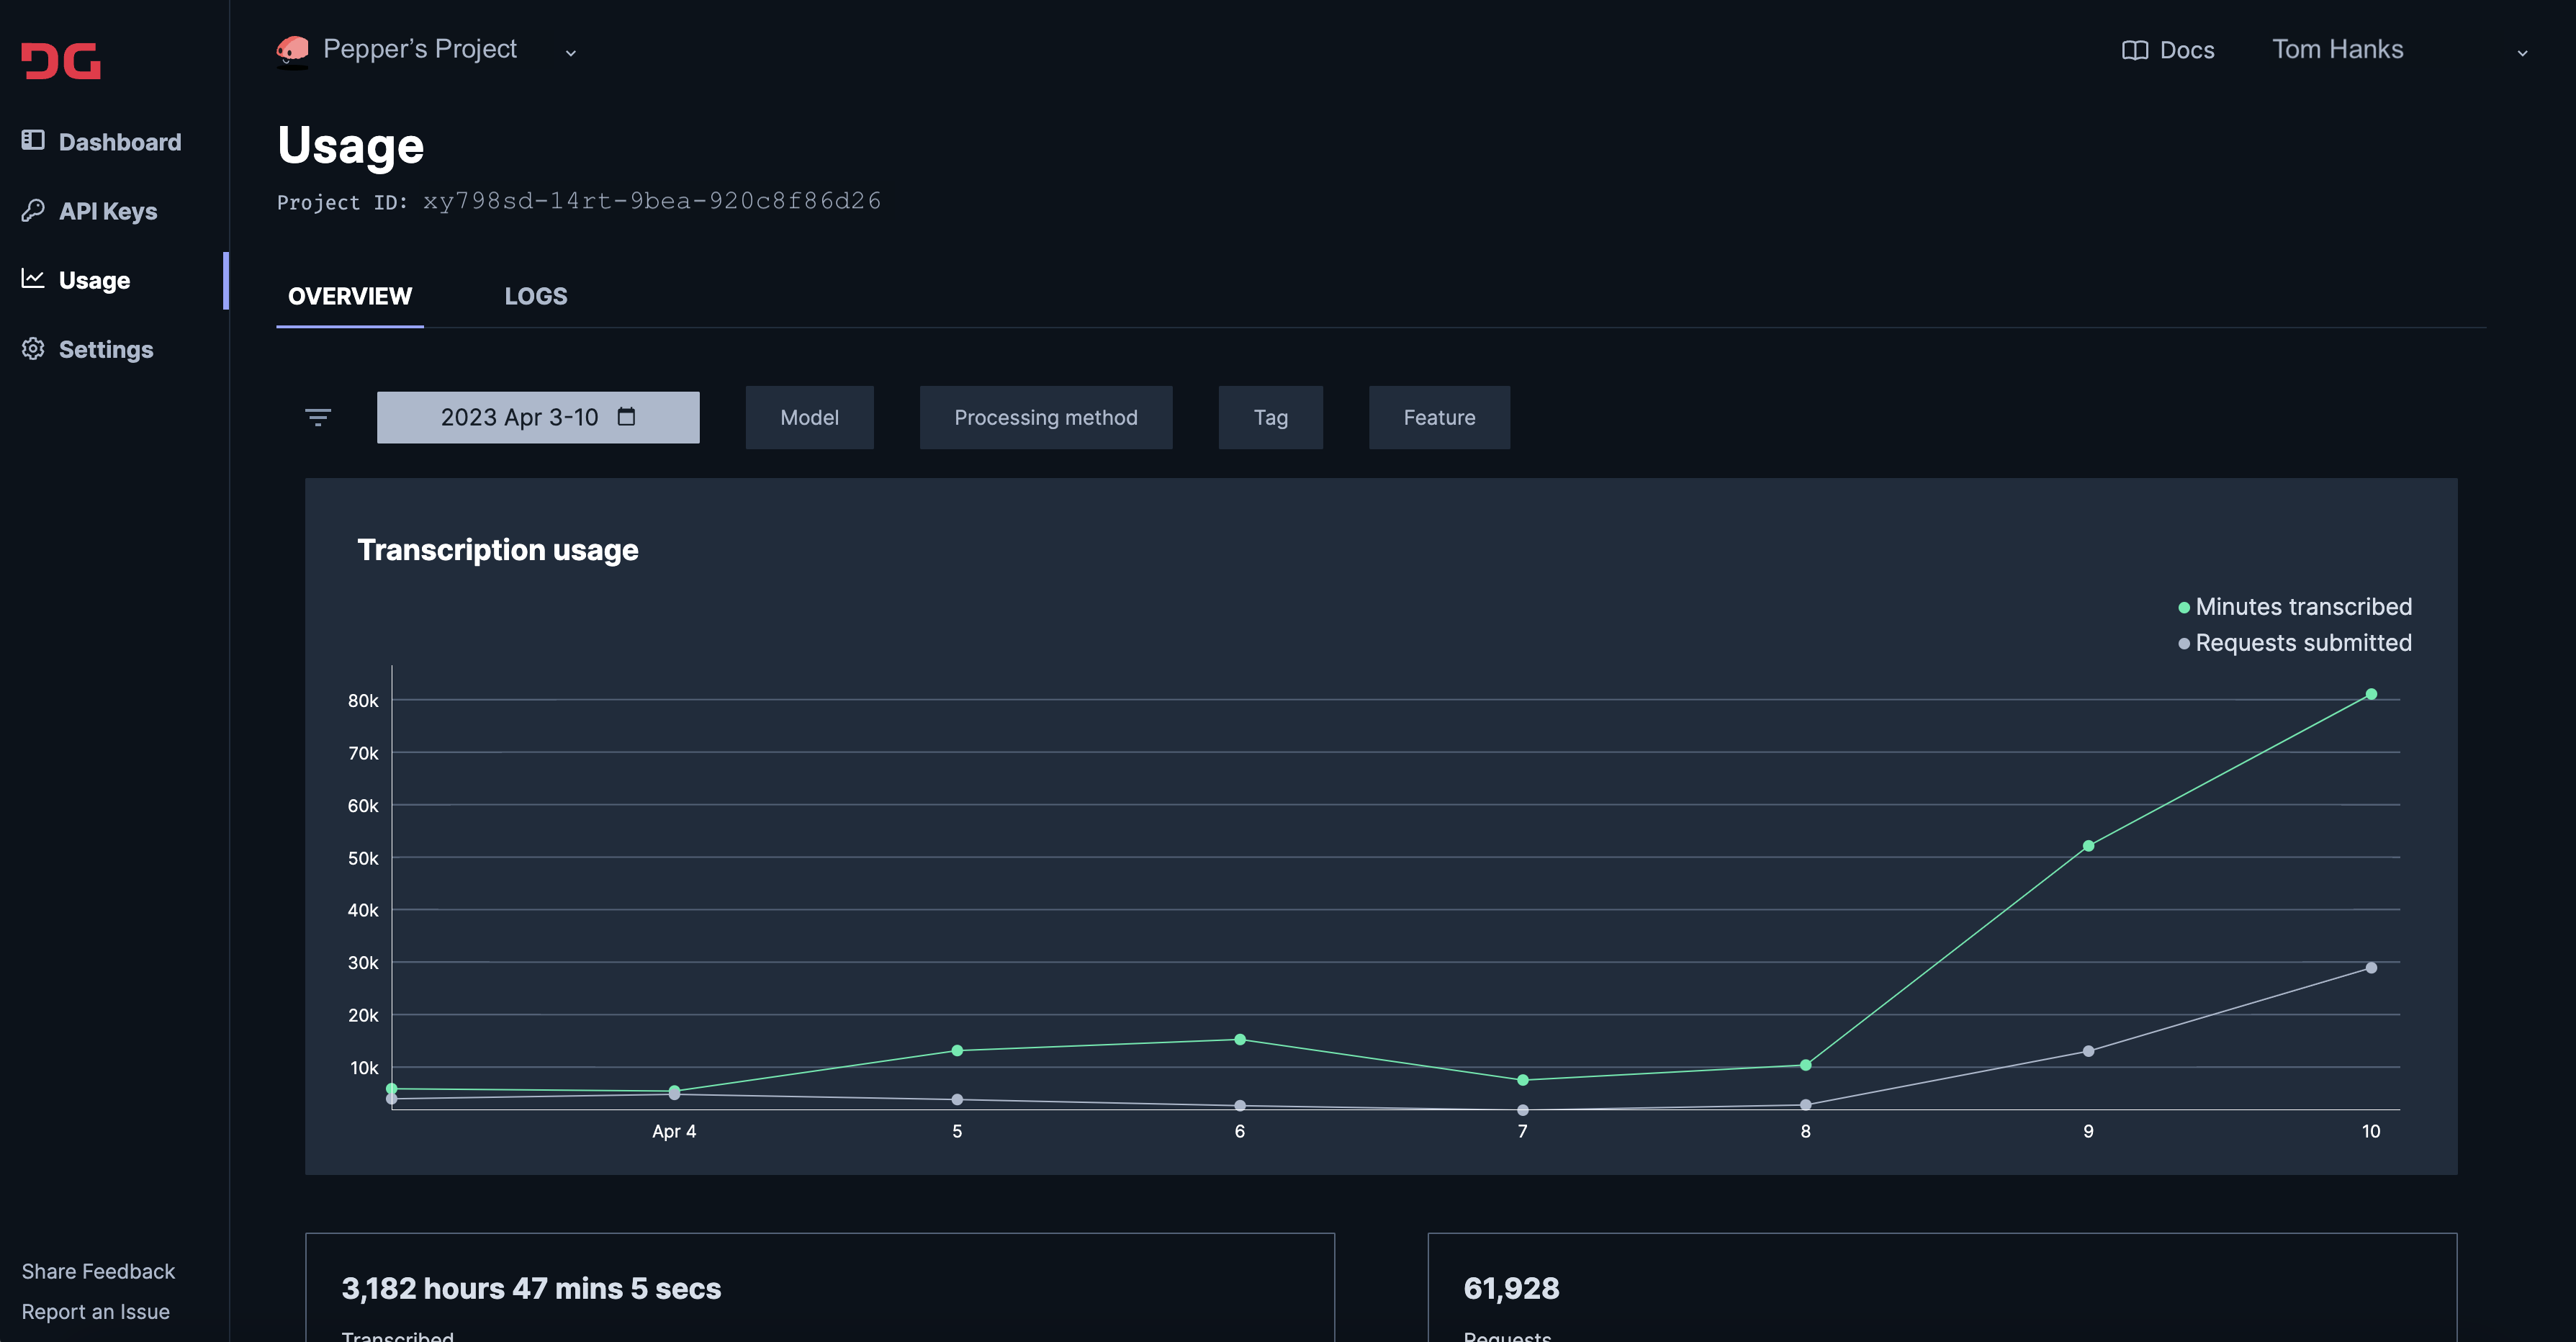Open the Tom Hanks account menu chevron
Viewport: 2576px width, 1342px height.
pos(2522,53)
